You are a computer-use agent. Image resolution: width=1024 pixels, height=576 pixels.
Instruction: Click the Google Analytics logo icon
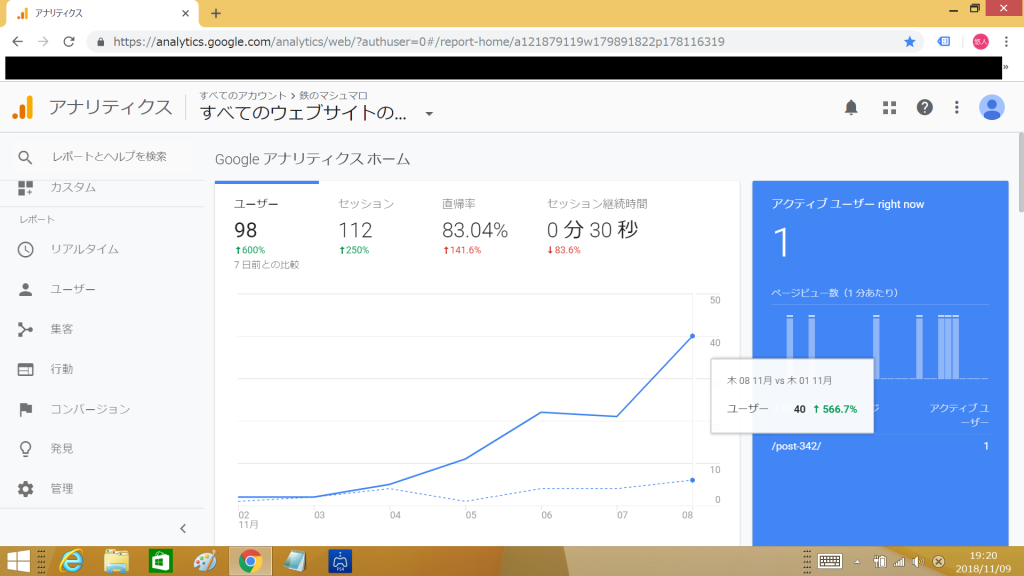point(23,108)
